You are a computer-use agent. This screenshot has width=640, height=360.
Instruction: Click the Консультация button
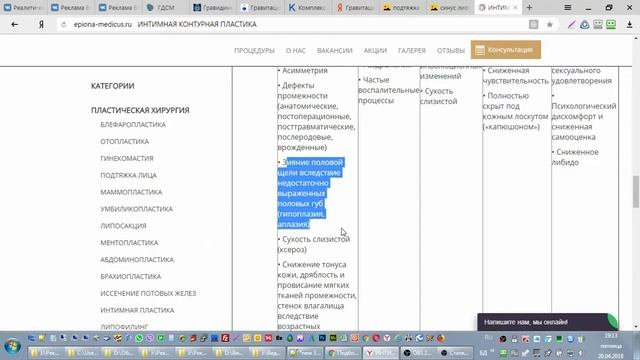pos(506,50)
